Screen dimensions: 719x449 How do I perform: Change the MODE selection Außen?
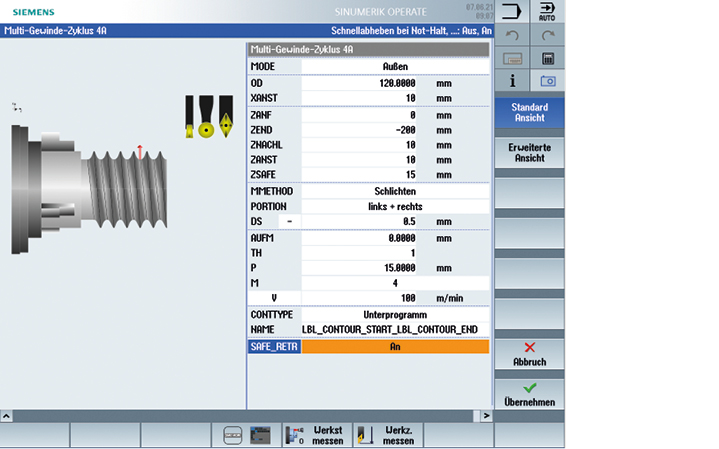pos(395,67)
